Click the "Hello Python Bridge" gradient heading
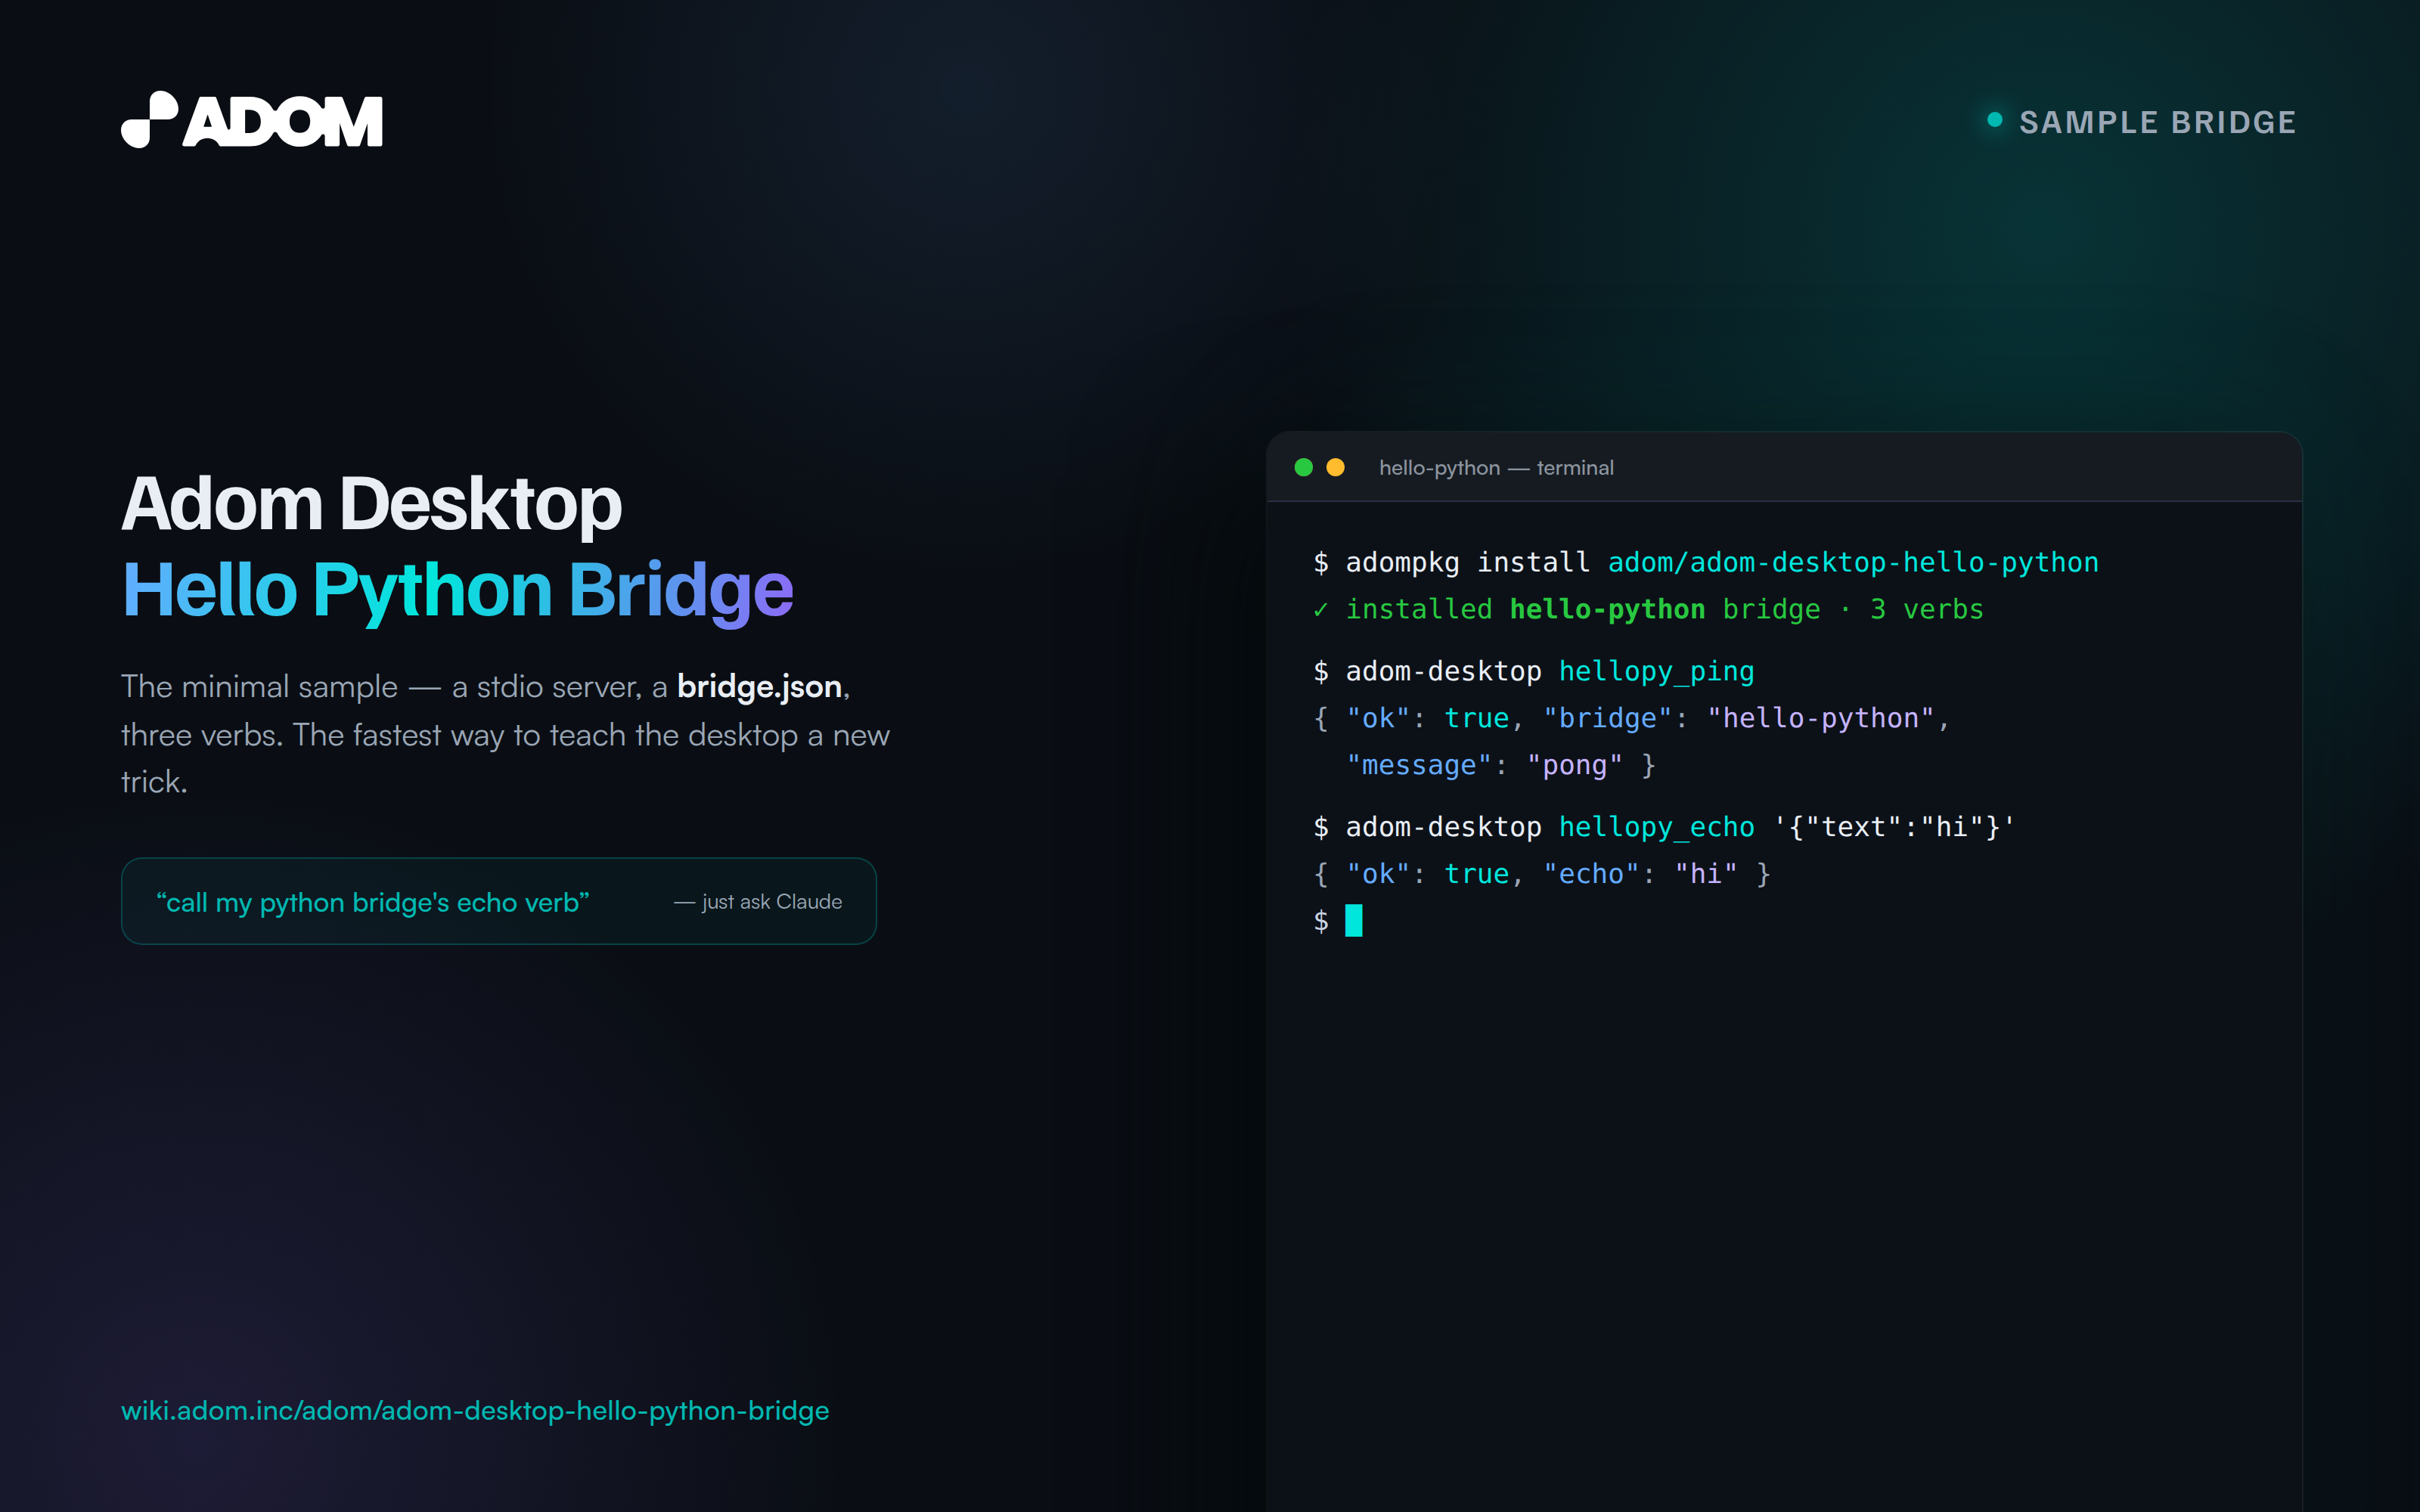 coord(457,590)
